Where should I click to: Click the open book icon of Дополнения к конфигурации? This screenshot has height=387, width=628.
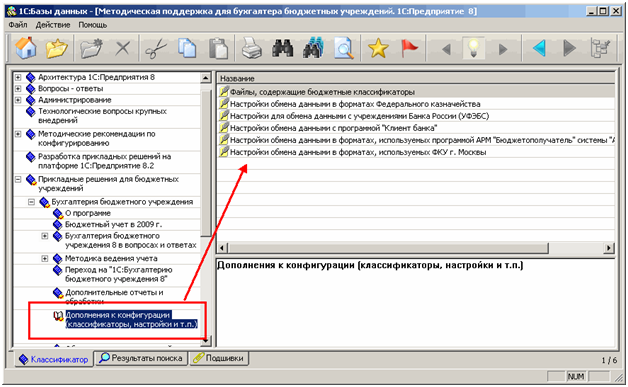click(x=58, y=316)
